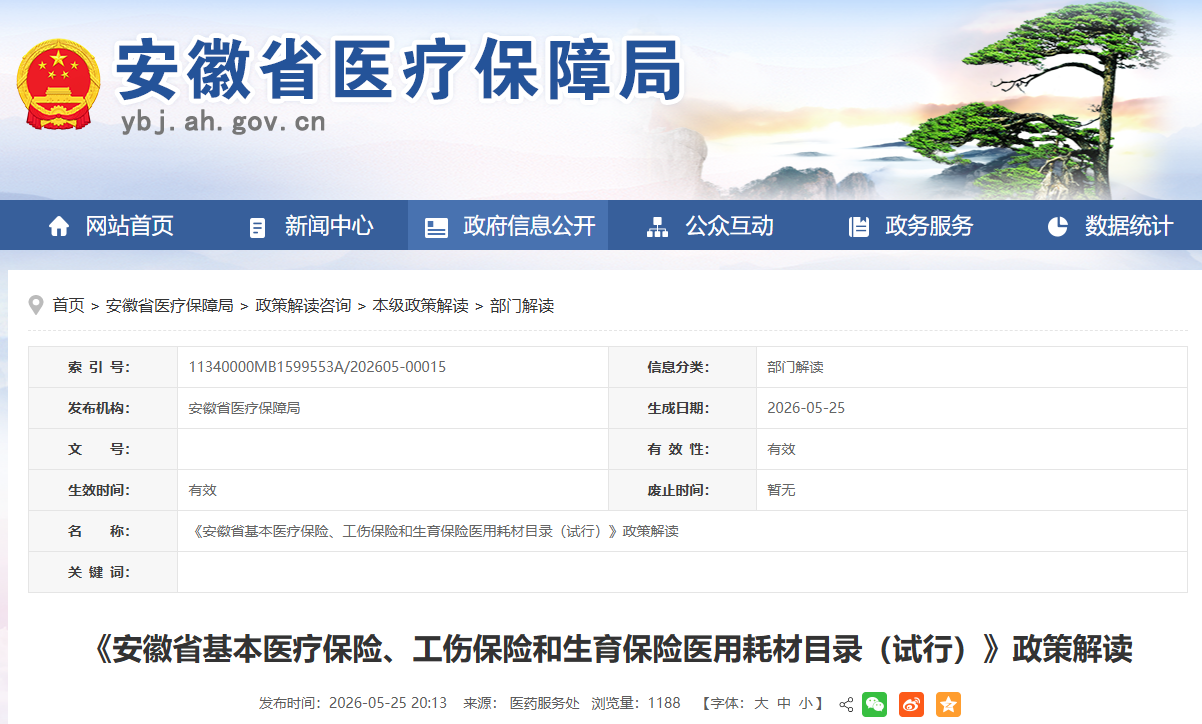This screenshot has height=724, width=1202.
Task: Click the 安徽省医疗保障局 site title
Action: 399,71
